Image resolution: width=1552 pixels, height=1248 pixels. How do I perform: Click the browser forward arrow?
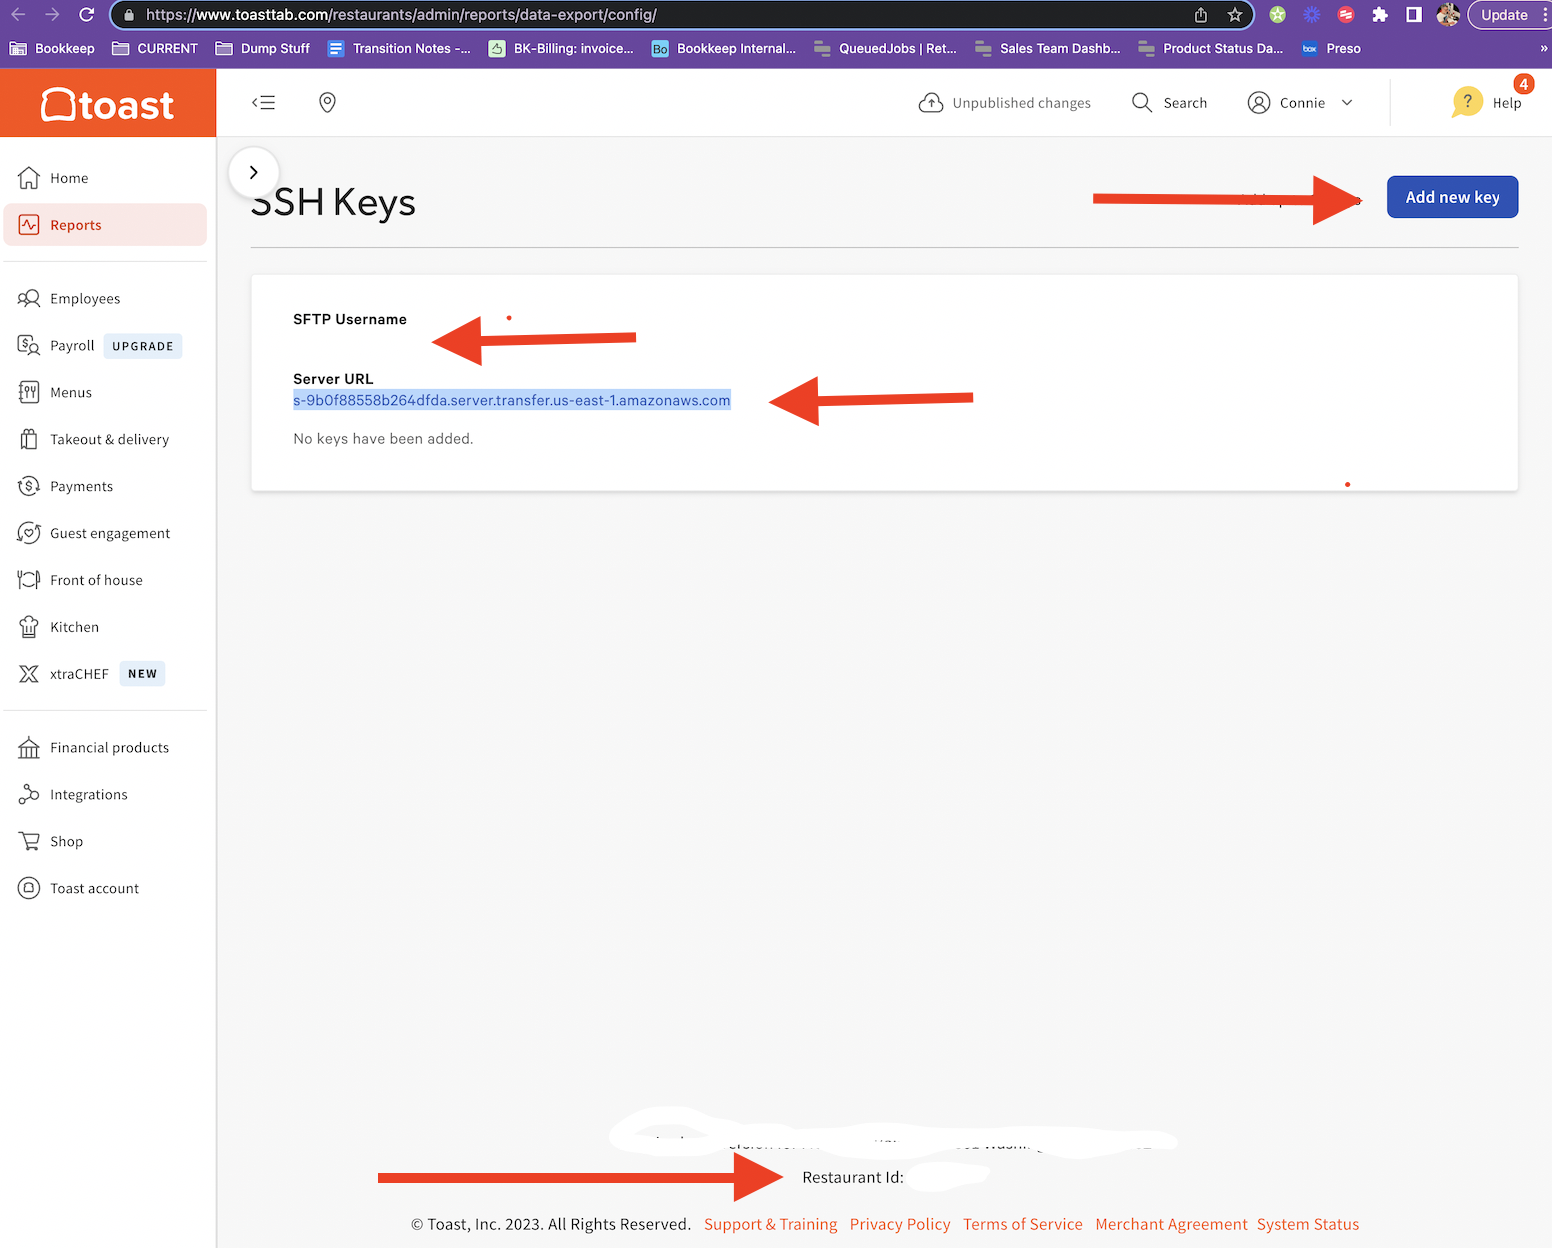tap(52, 15)
